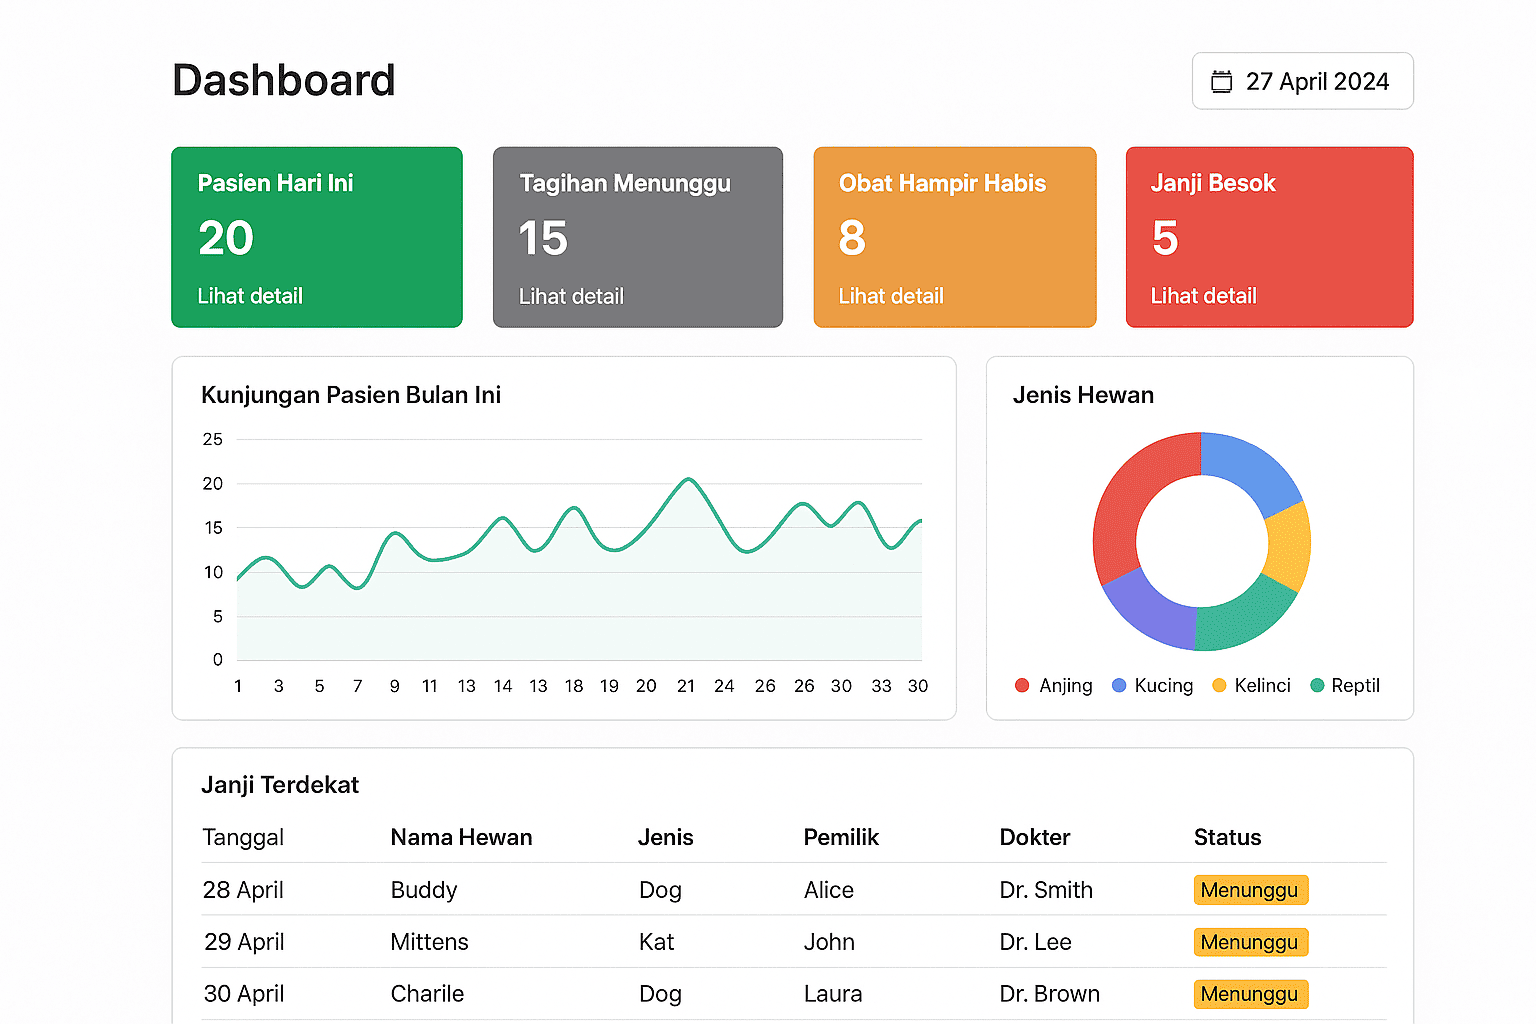Click the blue Kucing legend dot
This screenshot has height=1024, width=1536.
click(1118, 686)
